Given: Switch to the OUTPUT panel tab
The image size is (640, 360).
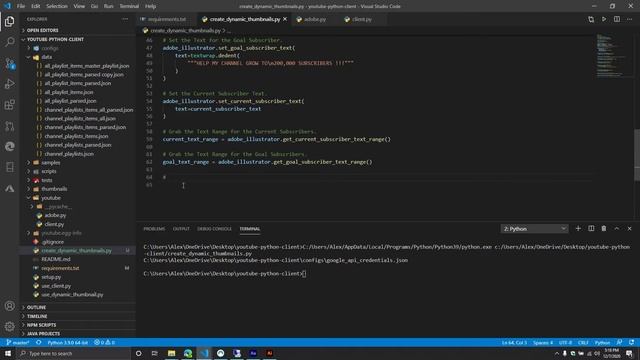Looking at the screenshot, I should click(181, 229).
